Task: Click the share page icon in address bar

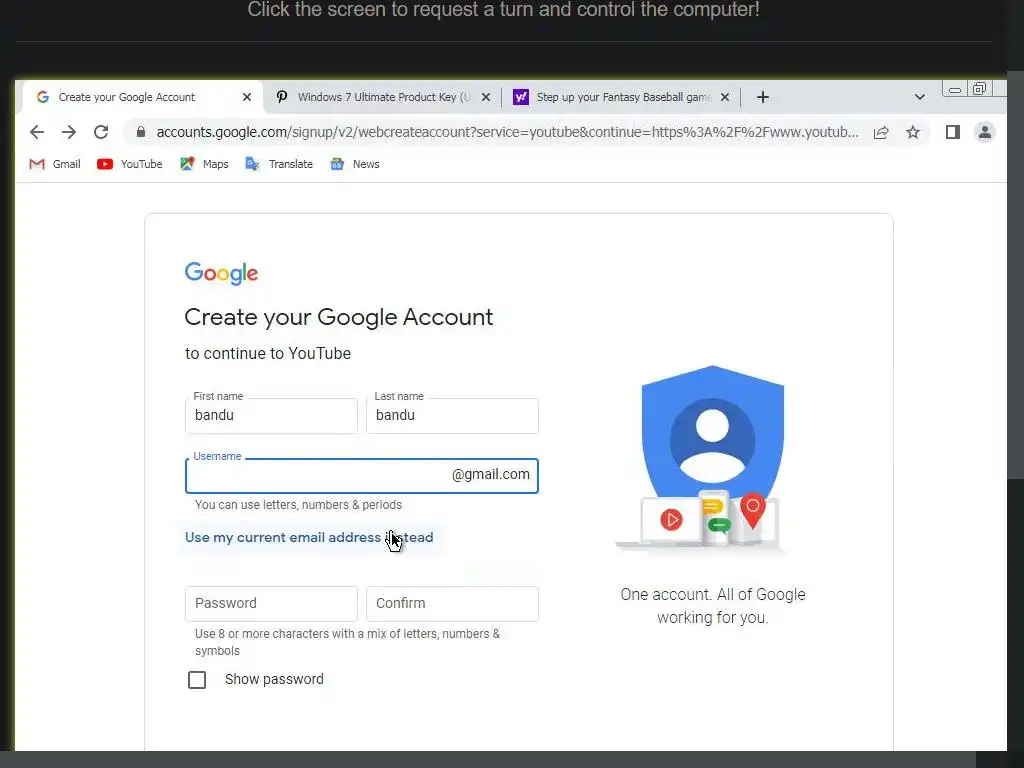Action: click(881, 133)
